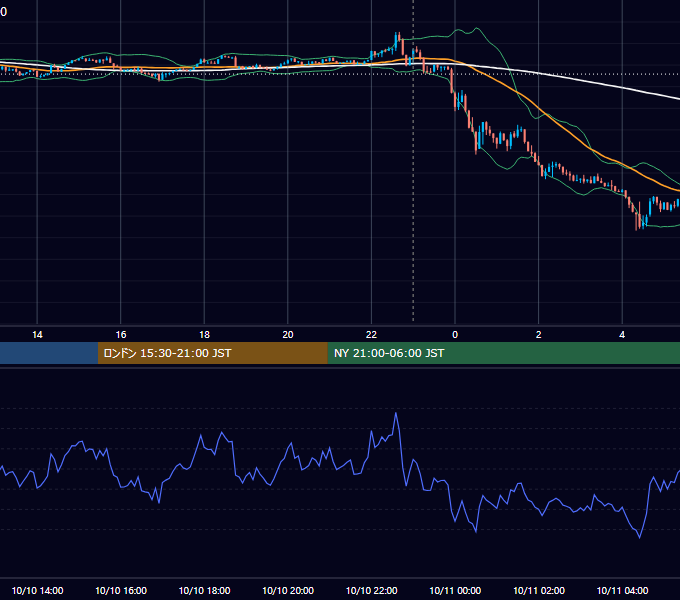Click the ロンドン 15:30-21:00 JST session bar
This screenshot has height=600, width=680.
click(x=212, y=353)
